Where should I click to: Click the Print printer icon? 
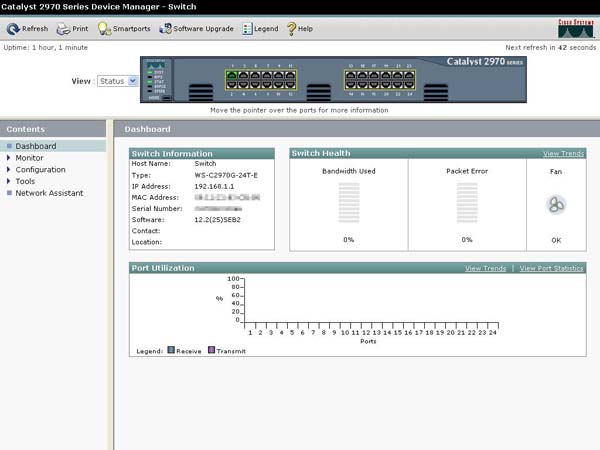click(x=63, y=29)
